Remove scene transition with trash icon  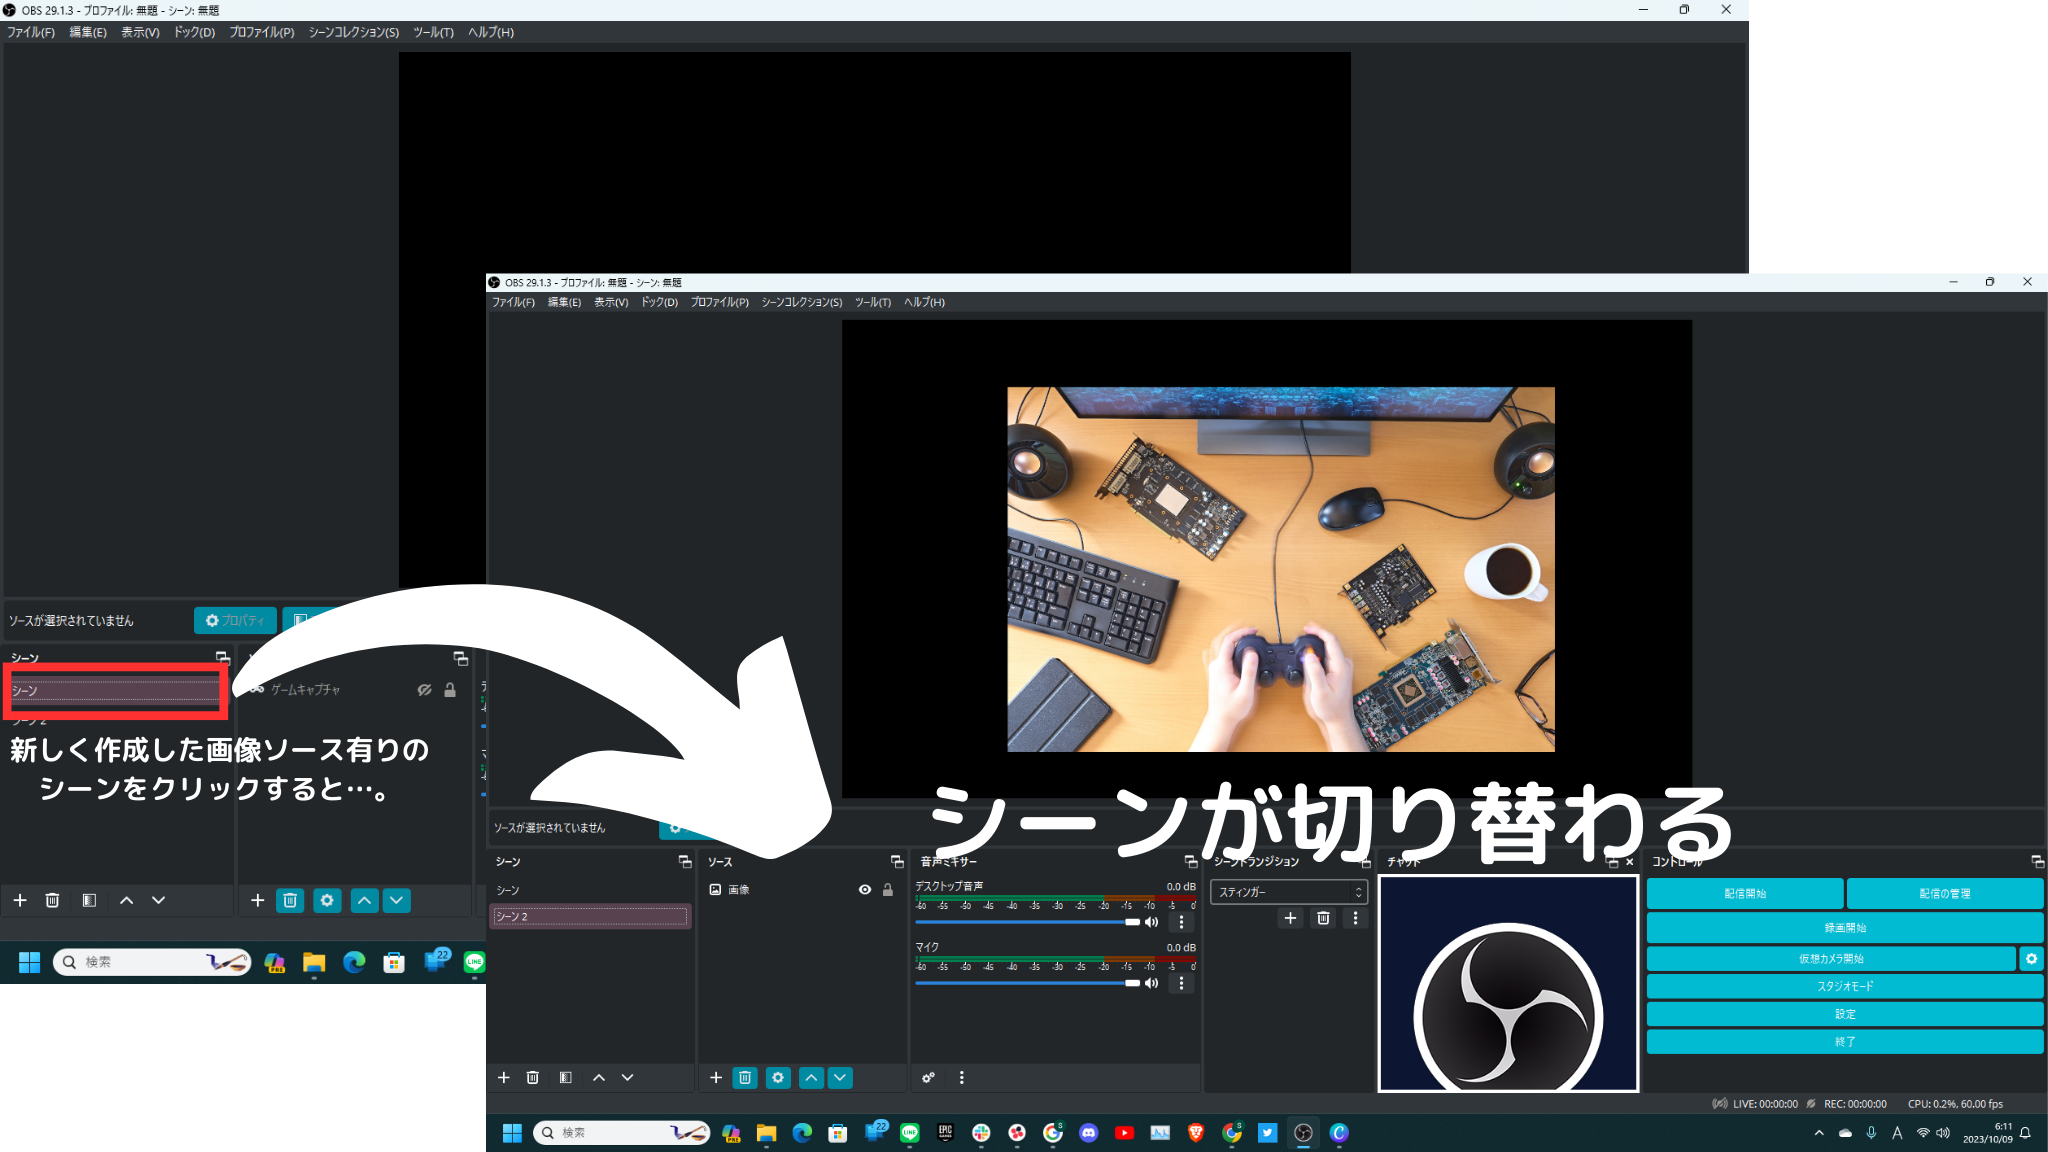1323,918
